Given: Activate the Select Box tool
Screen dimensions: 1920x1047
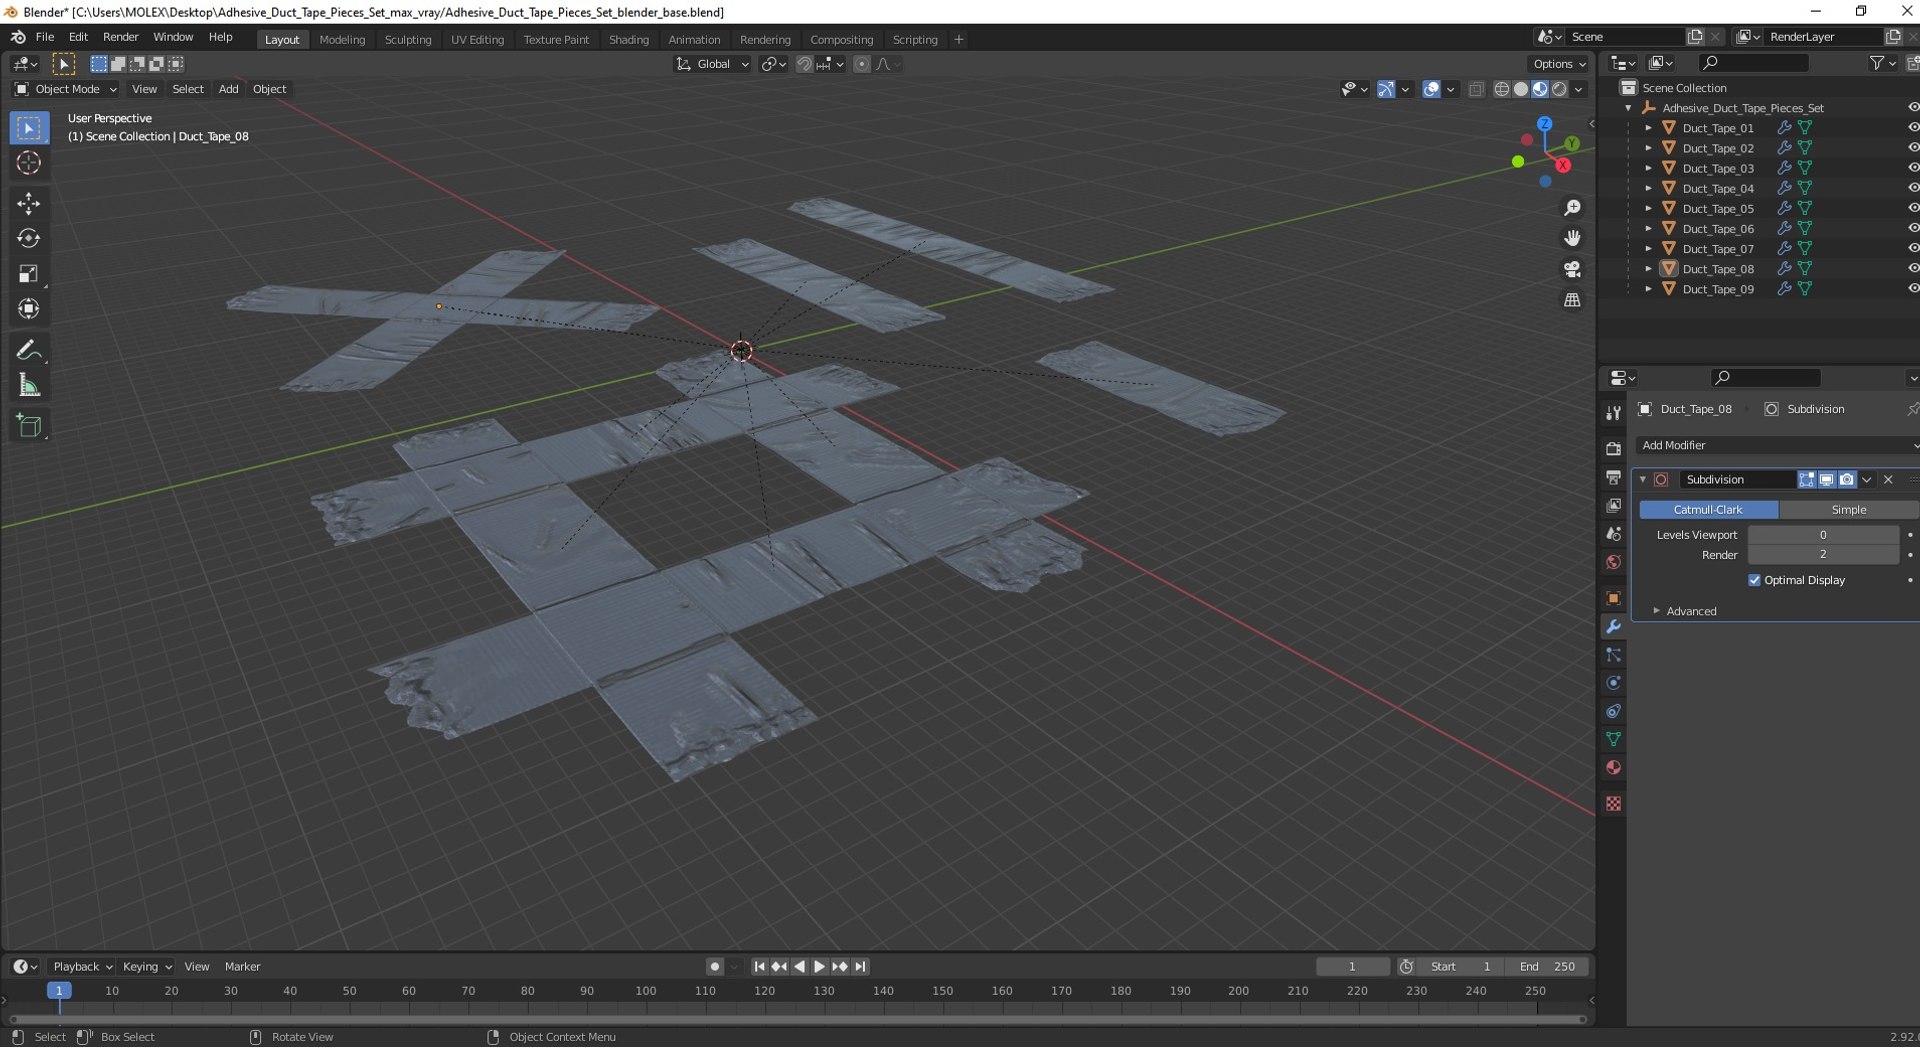Looking at the screenshot, I should pos(28,128).
